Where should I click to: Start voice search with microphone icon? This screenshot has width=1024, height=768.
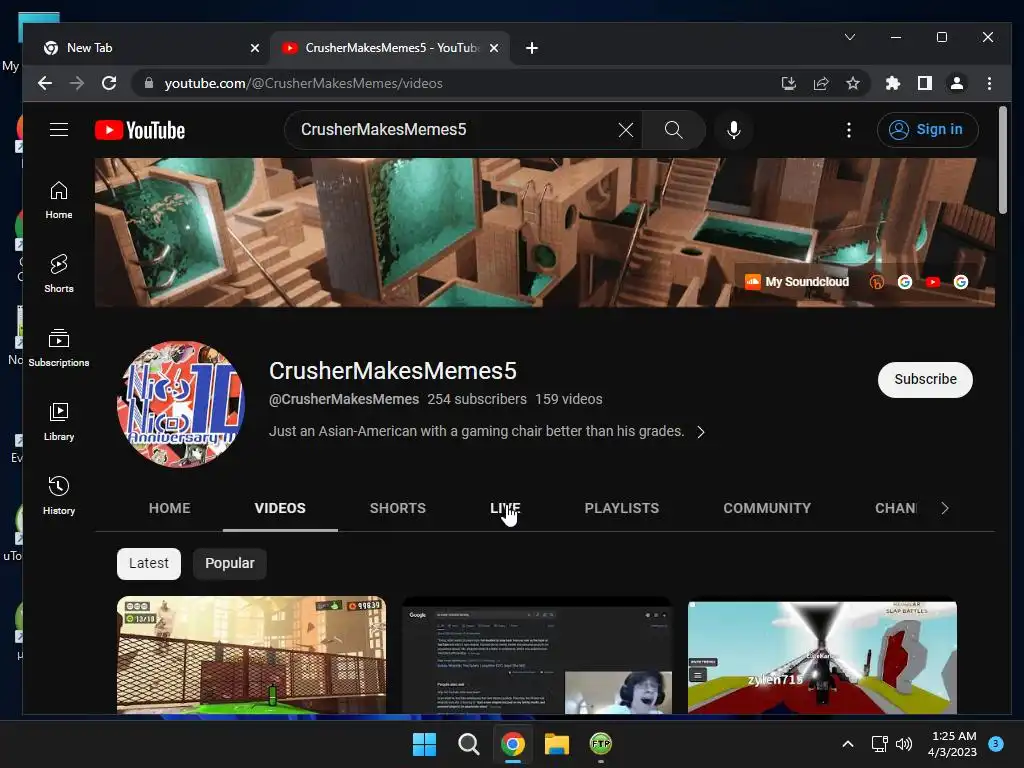click(734, 130)
